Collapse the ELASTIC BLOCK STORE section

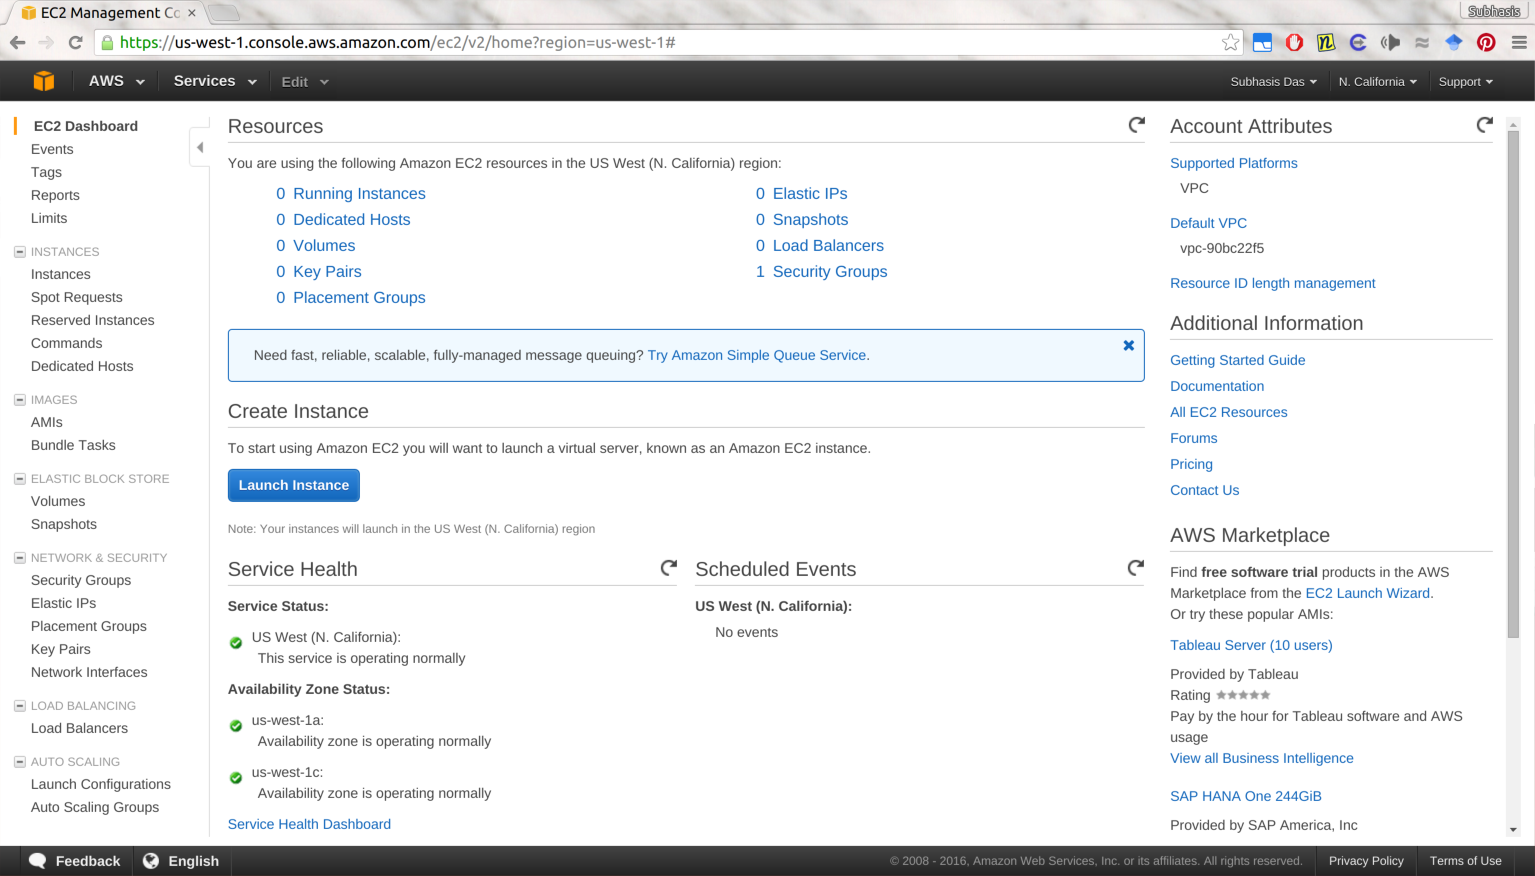(19, 479)
